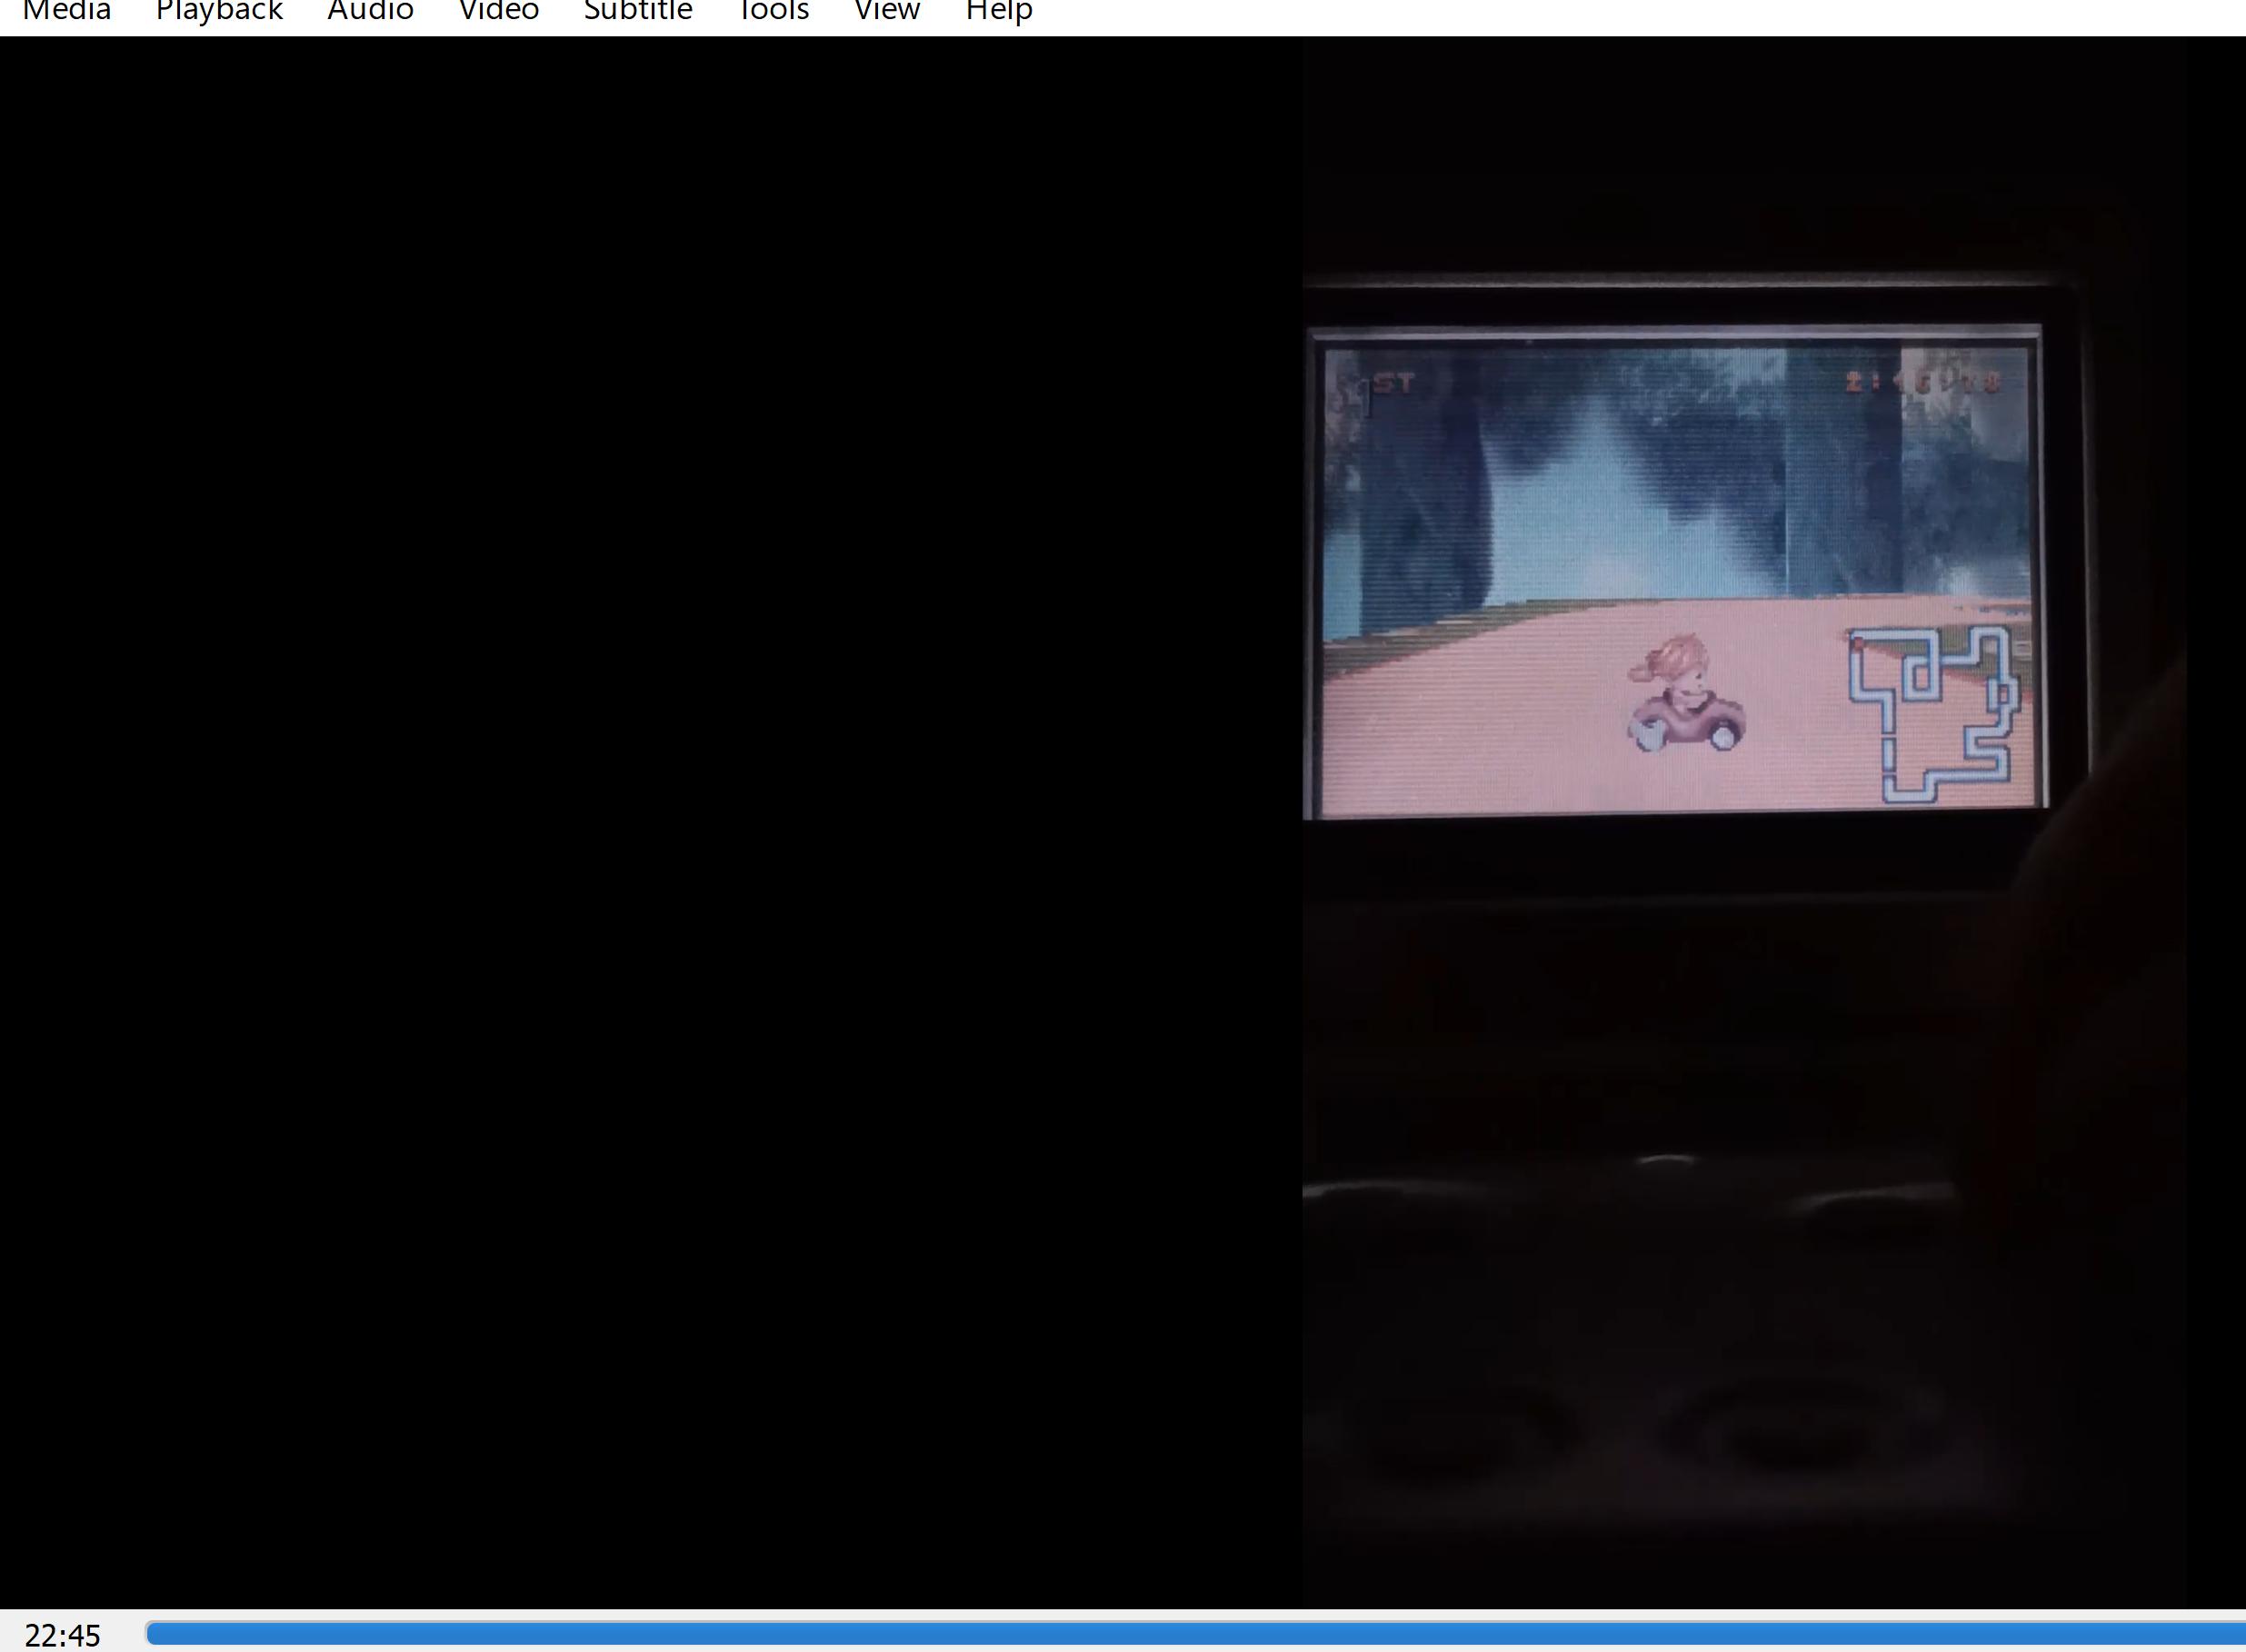Open the View menu

886,11
